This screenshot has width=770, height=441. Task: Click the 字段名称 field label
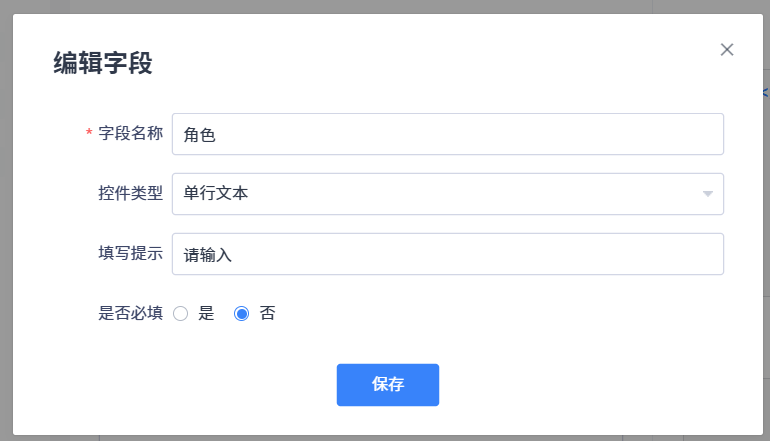pos(130,134)
